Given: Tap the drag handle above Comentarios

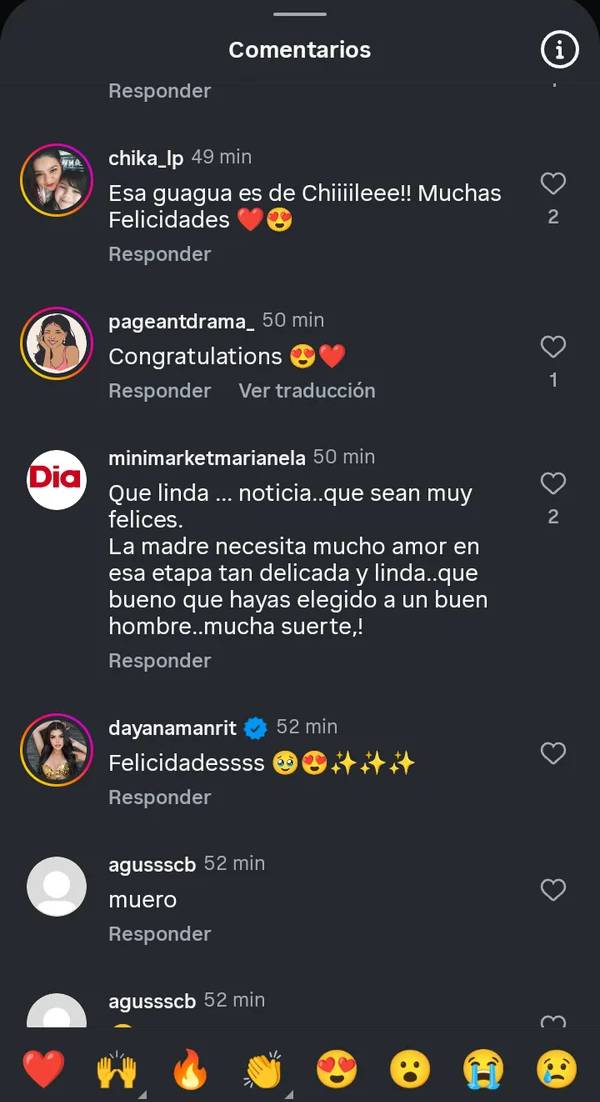Looking at the screenshot, I should tap(300, 14).
